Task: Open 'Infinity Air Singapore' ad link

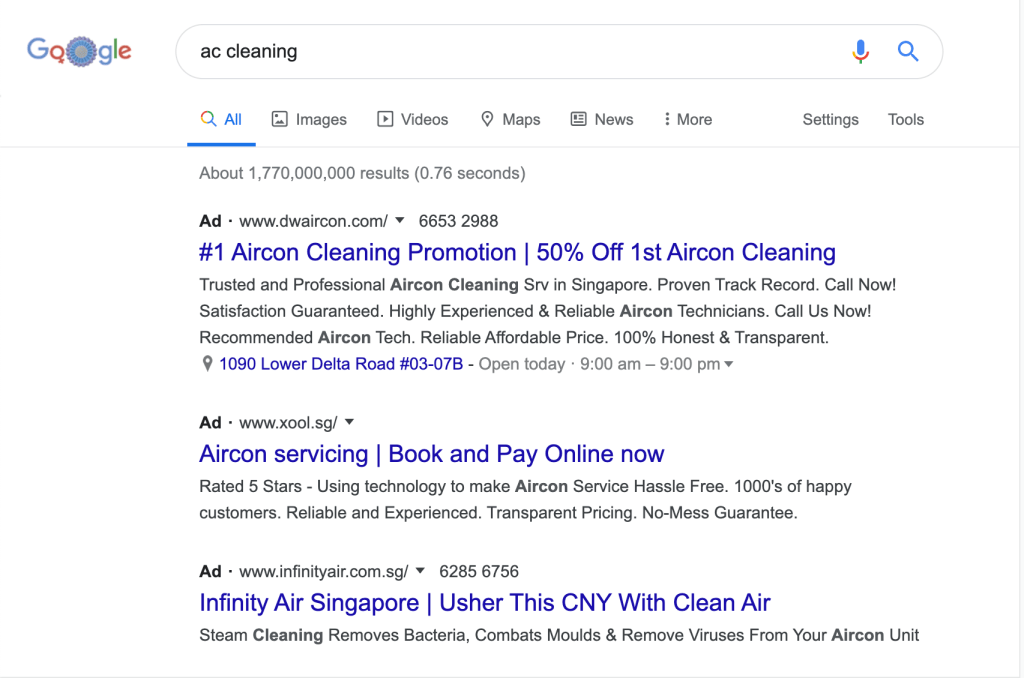Action: click(484, 603)
